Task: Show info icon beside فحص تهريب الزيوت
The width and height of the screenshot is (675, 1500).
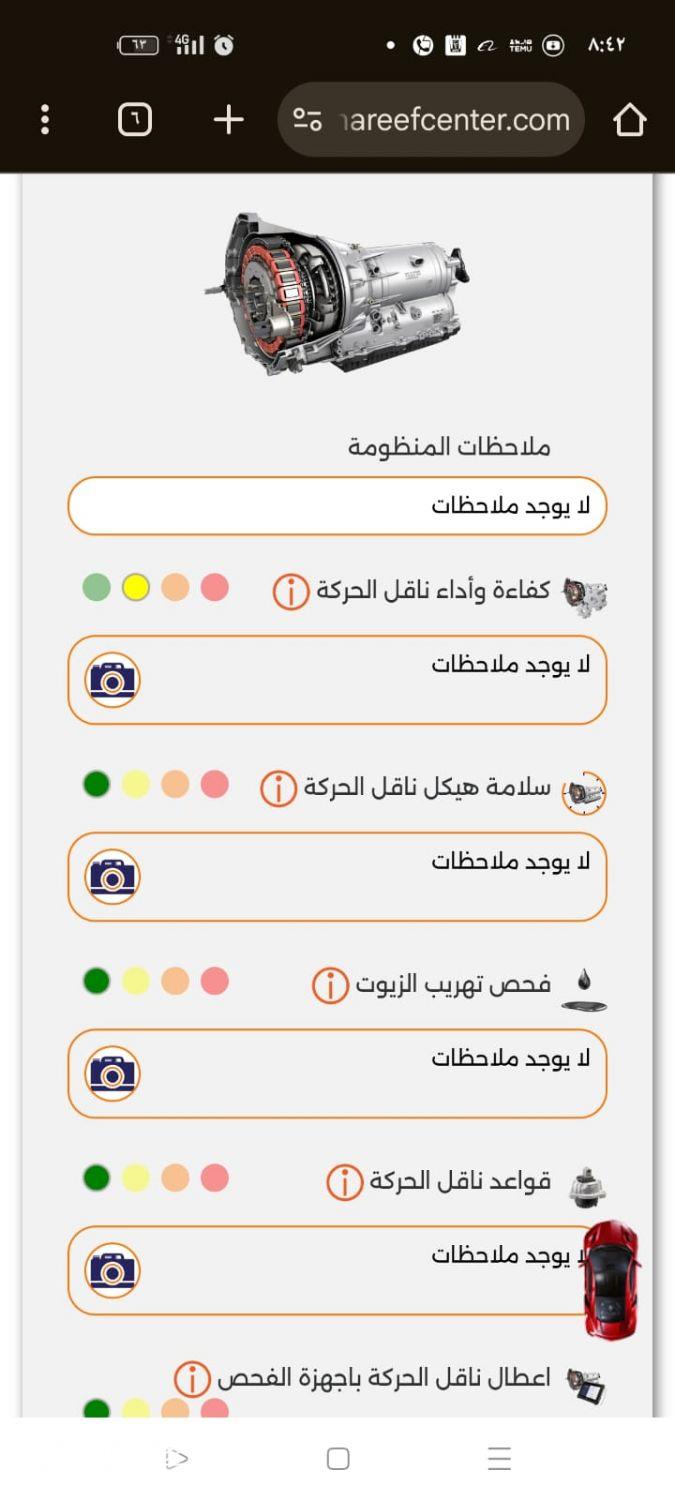Action: [330, 986]
